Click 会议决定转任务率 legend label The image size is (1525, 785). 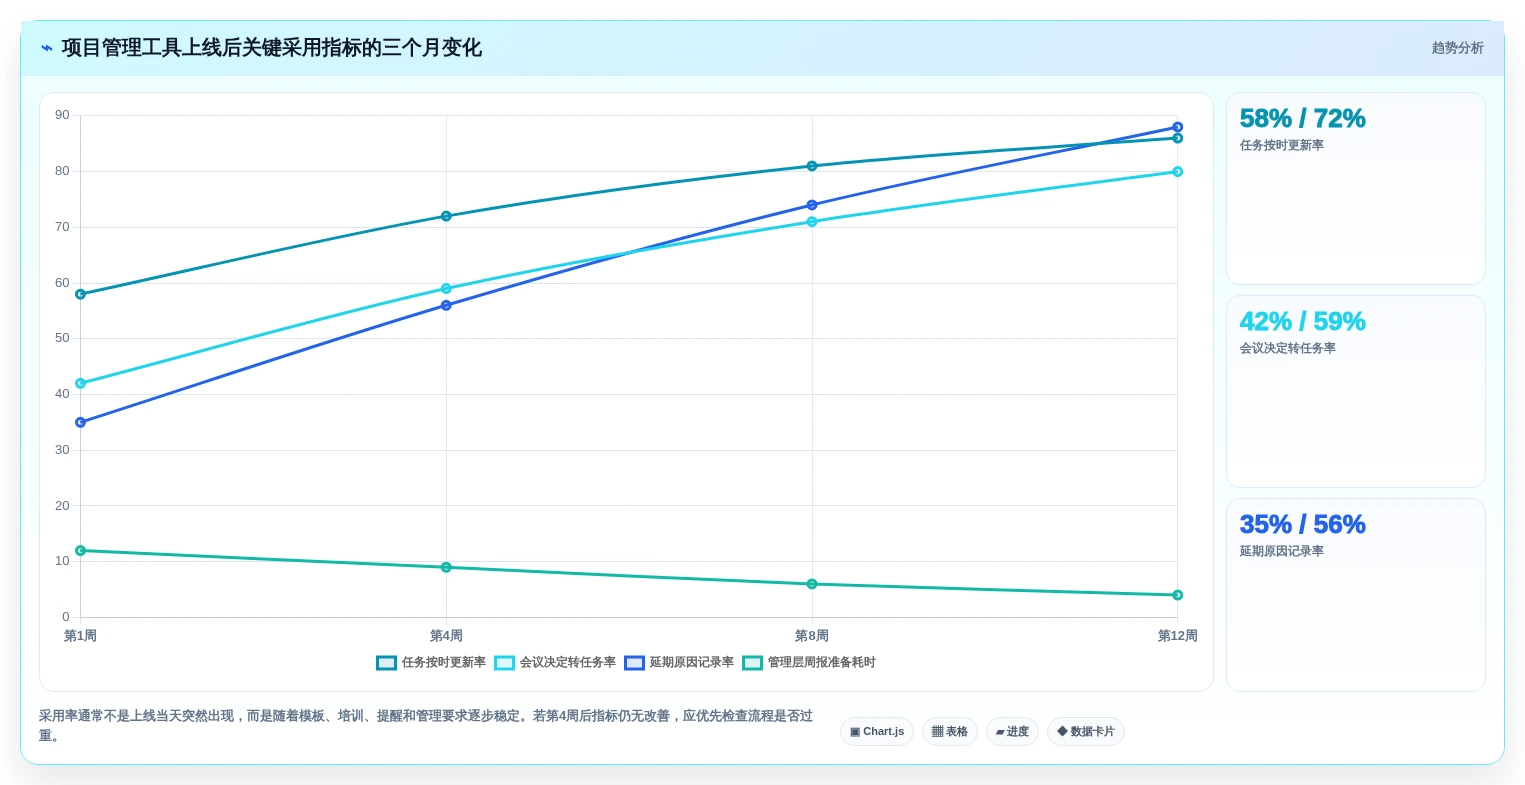click(x=568, y=663)
